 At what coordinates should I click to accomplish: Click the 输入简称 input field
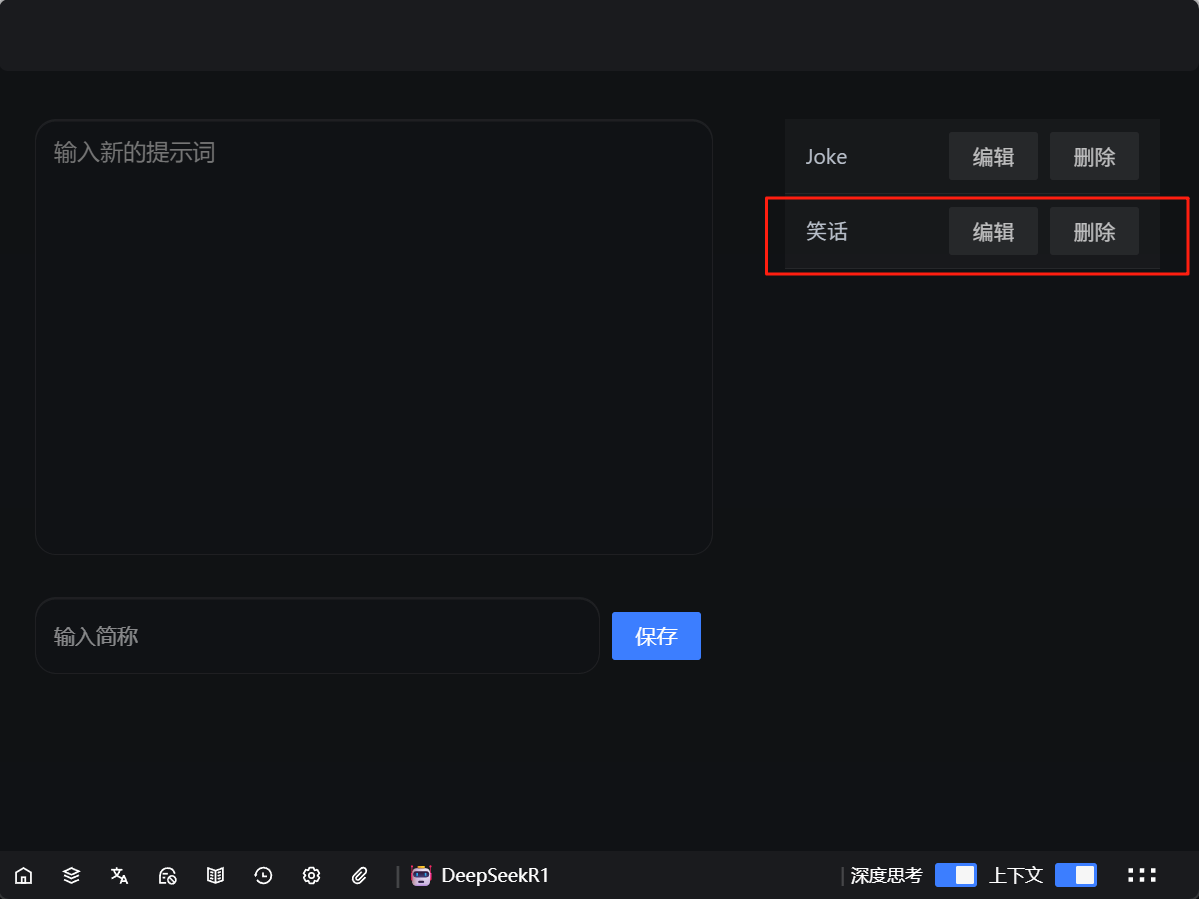pos(317,636)
